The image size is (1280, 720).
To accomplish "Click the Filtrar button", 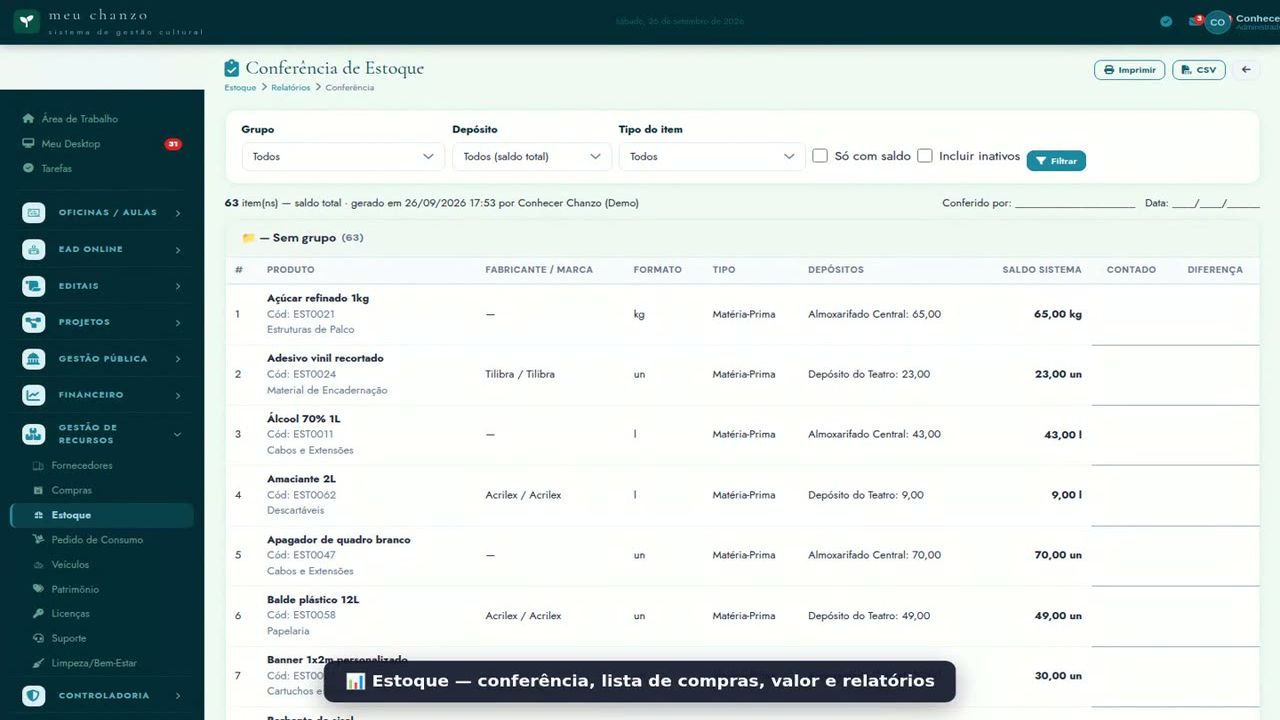I will 1056,161.
